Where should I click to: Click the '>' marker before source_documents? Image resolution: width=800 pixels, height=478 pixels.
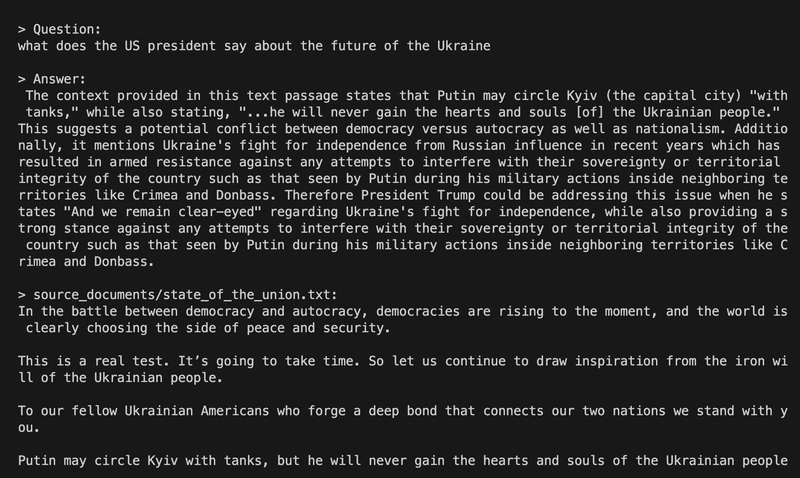(21, 295)
